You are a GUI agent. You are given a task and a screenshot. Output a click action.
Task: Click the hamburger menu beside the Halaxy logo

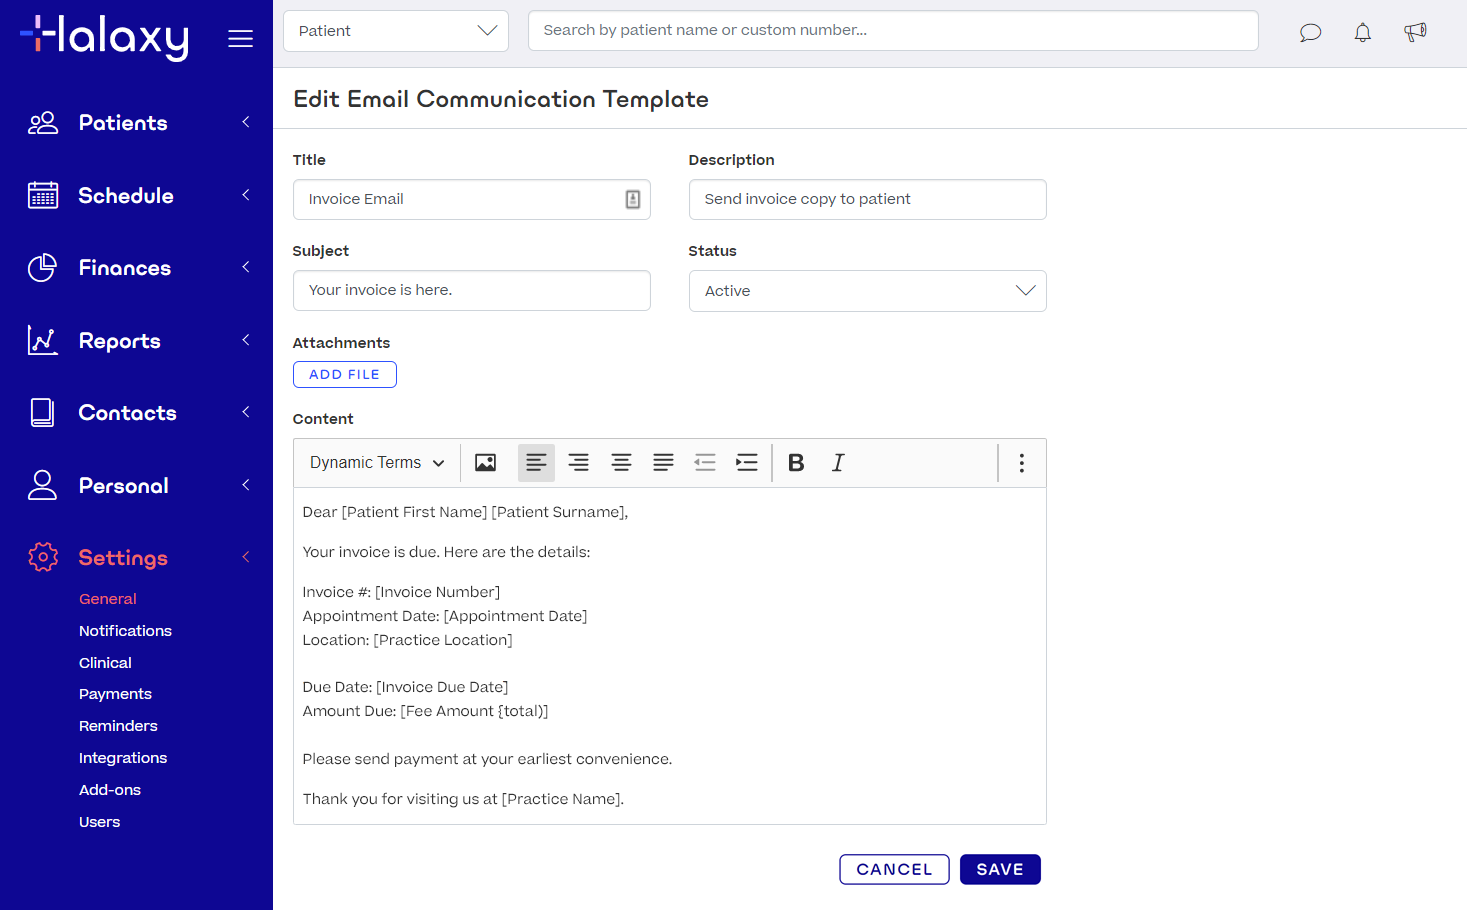coord(240,37)
